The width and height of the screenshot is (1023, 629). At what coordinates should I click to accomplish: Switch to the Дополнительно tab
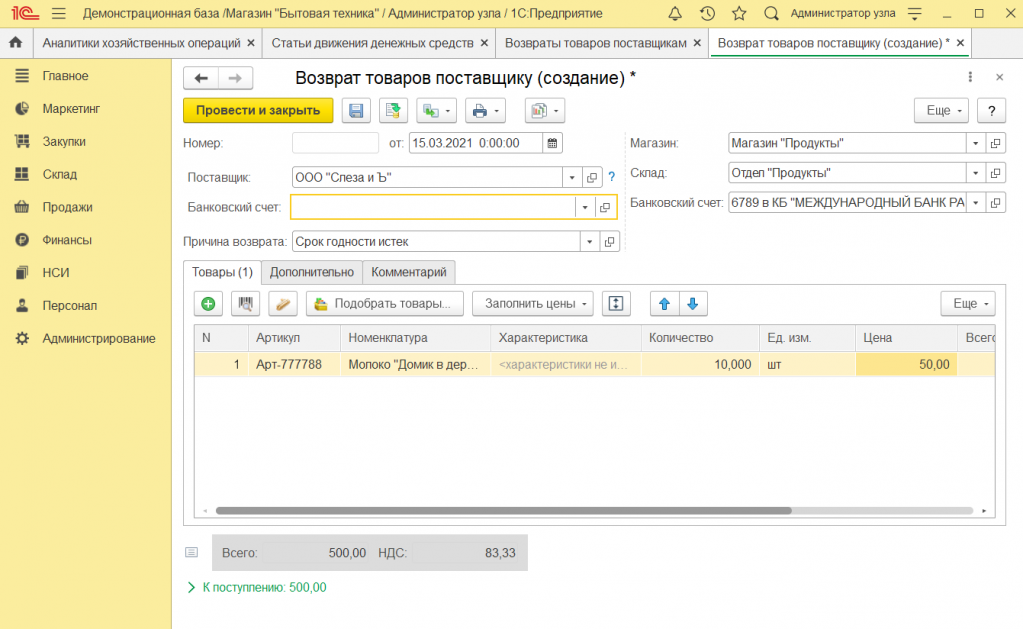pyautogui.click(x=311, y=272)
